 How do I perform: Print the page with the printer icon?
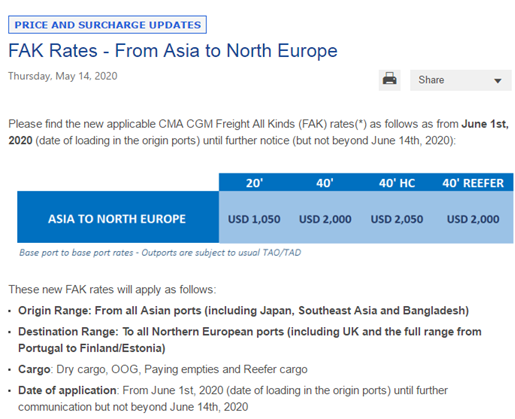389,80
